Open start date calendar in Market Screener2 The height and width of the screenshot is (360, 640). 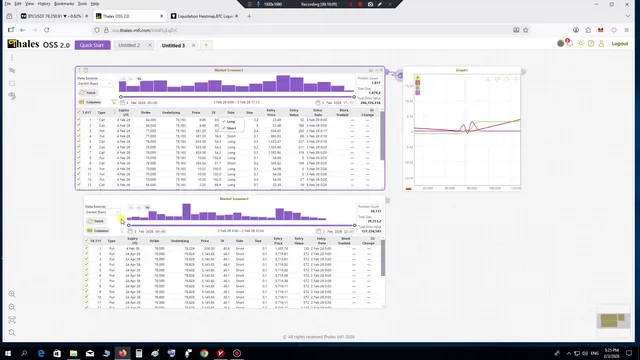point(130,231)
